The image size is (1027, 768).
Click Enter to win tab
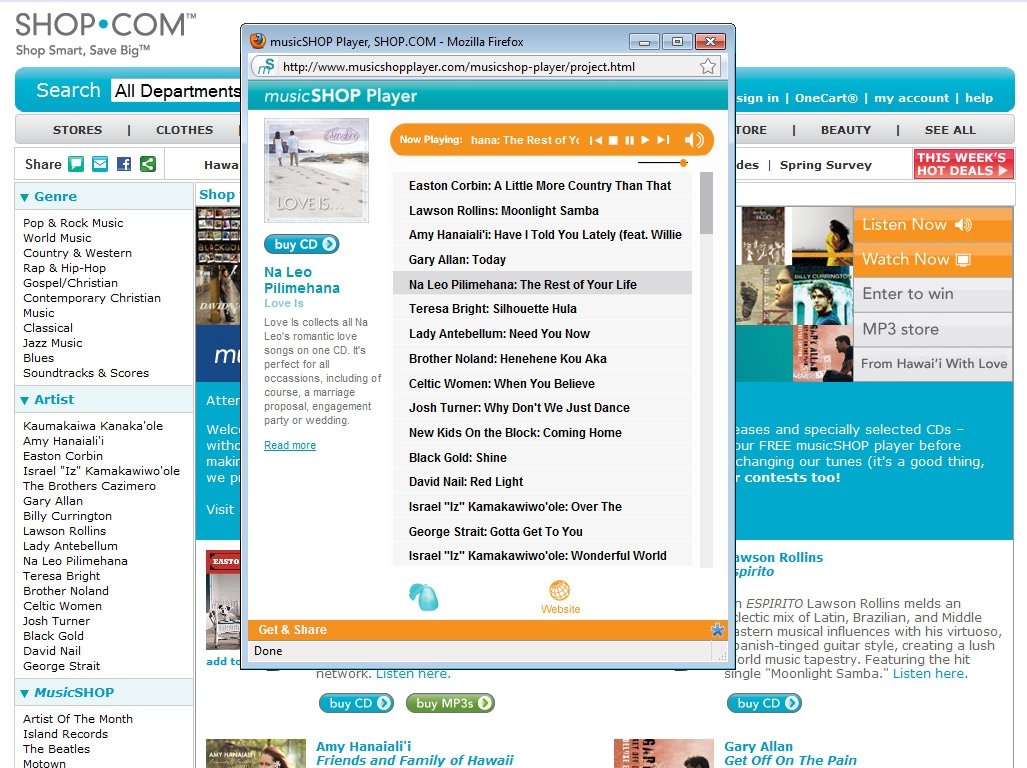coord(933,294)
